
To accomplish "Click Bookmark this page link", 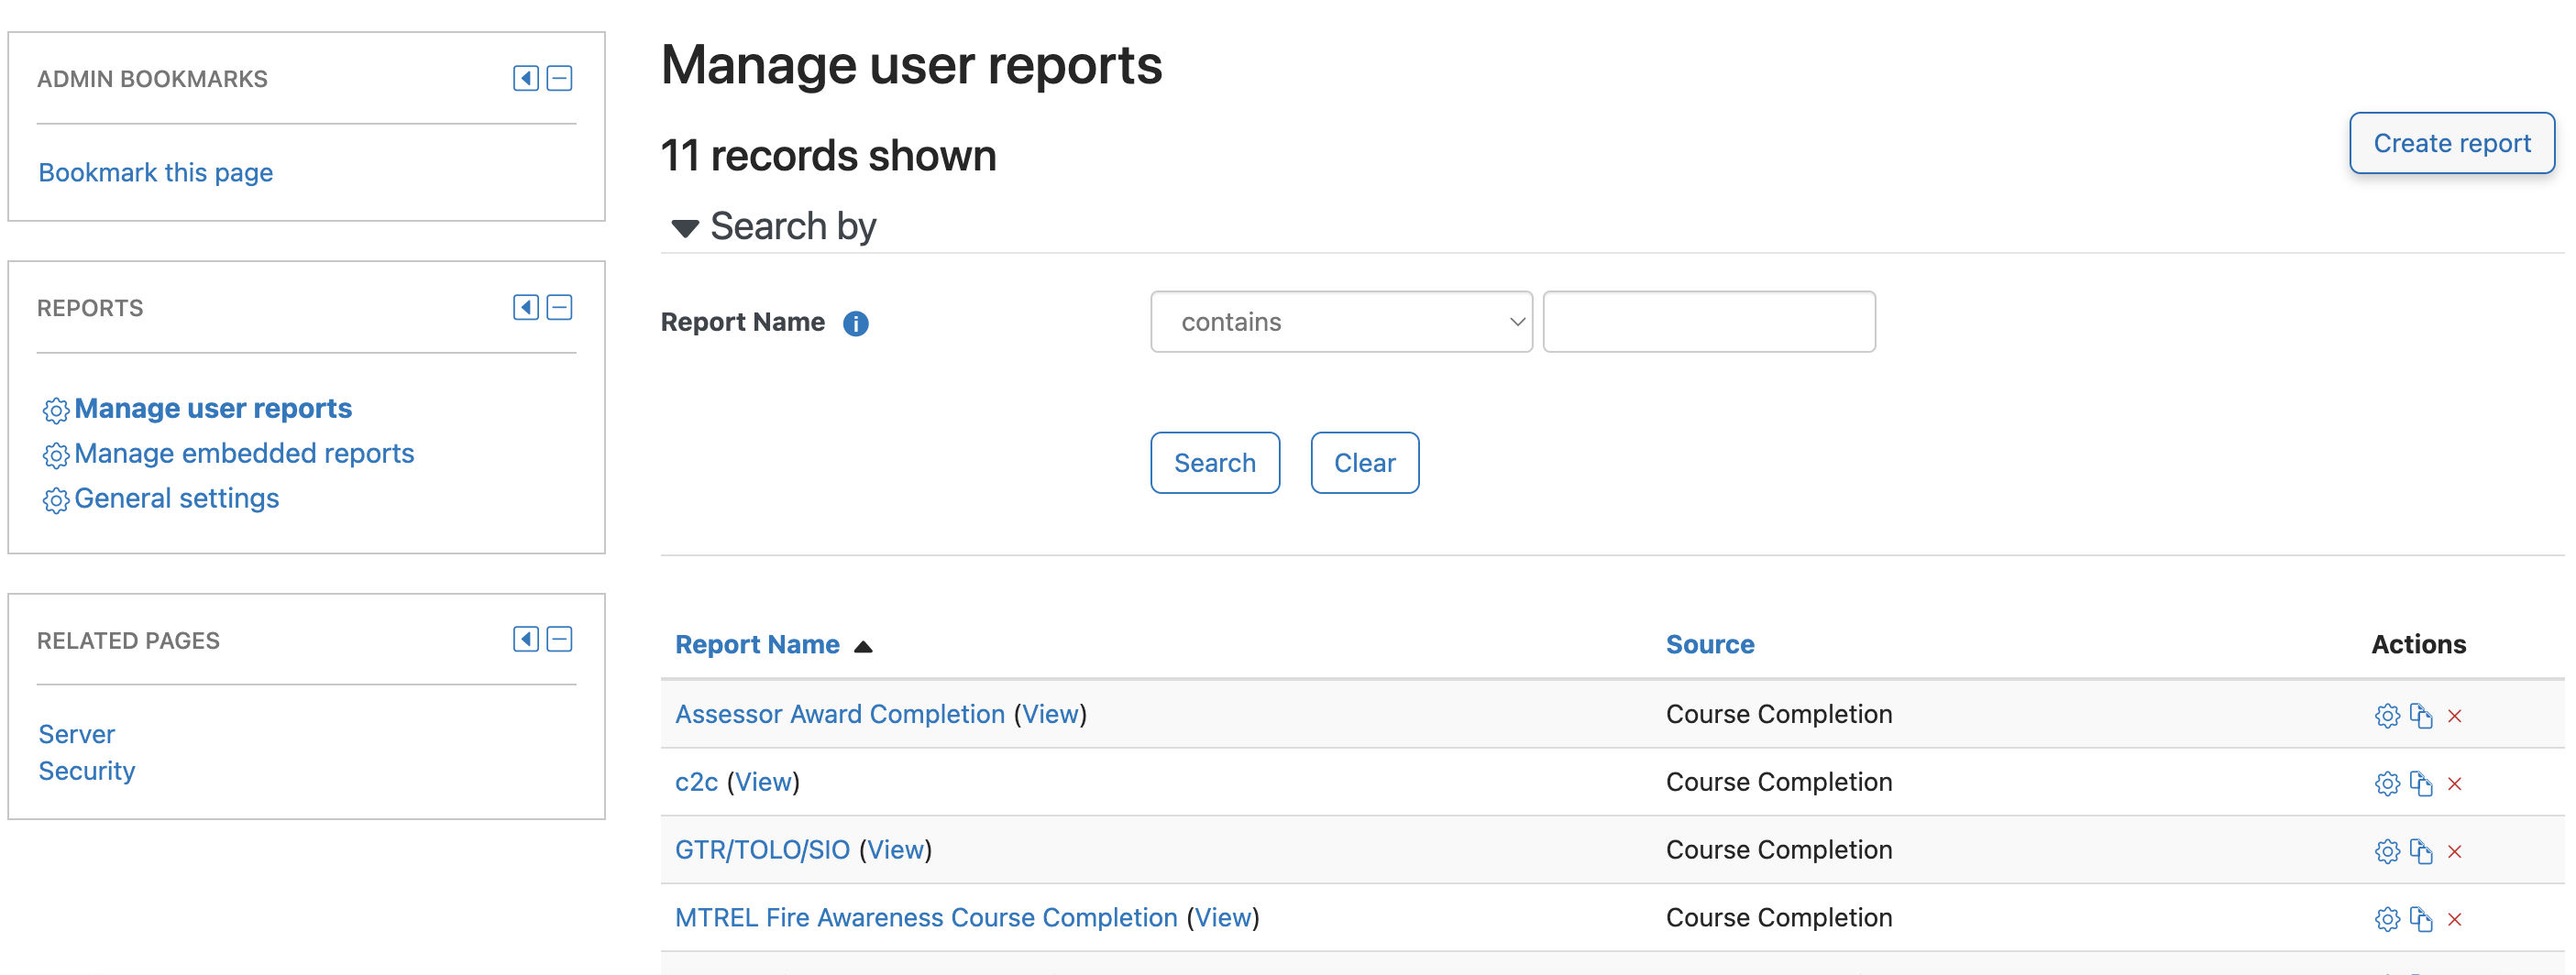I will [x=156, y=173].
